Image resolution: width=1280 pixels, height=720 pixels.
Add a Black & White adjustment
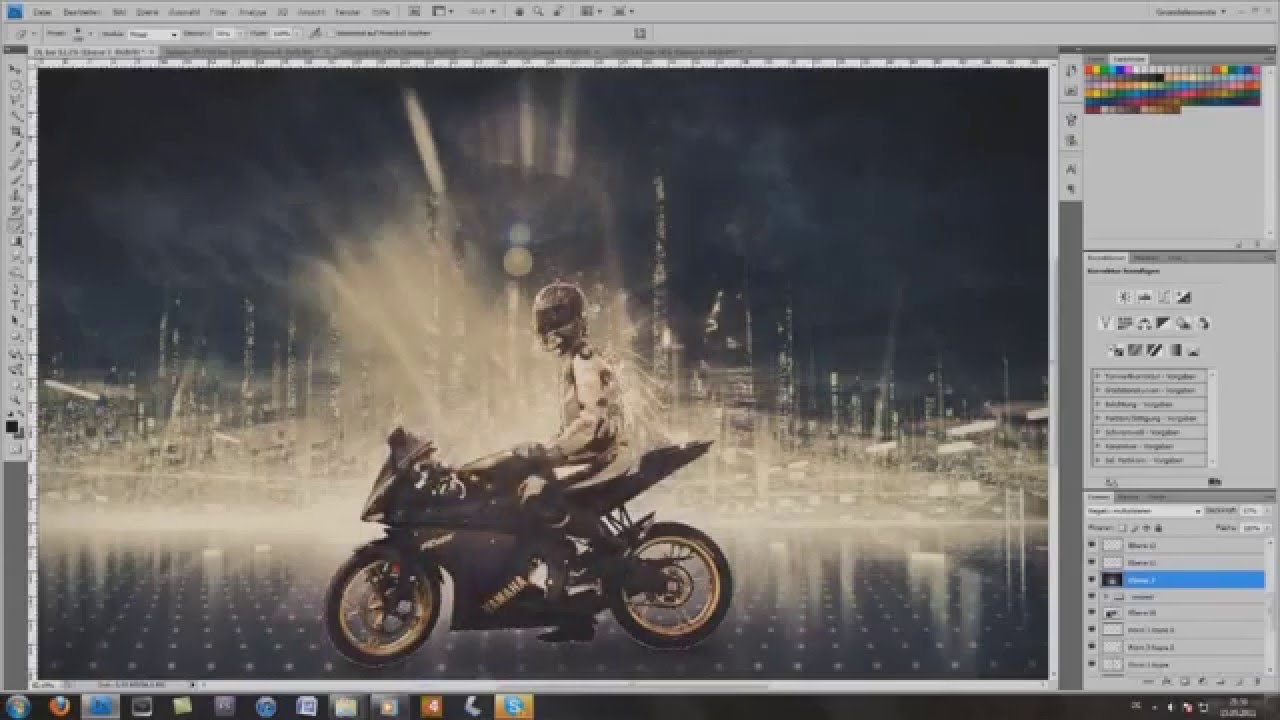pyautogui.click(x=1163, y=323)
